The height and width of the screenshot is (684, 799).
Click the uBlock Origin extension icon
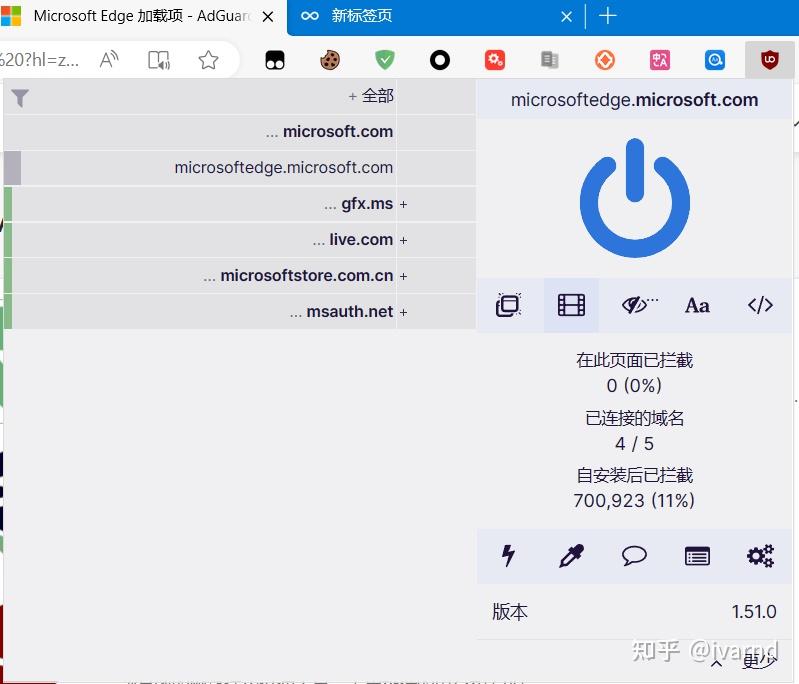pyautogui.click(x=769, y=60)
